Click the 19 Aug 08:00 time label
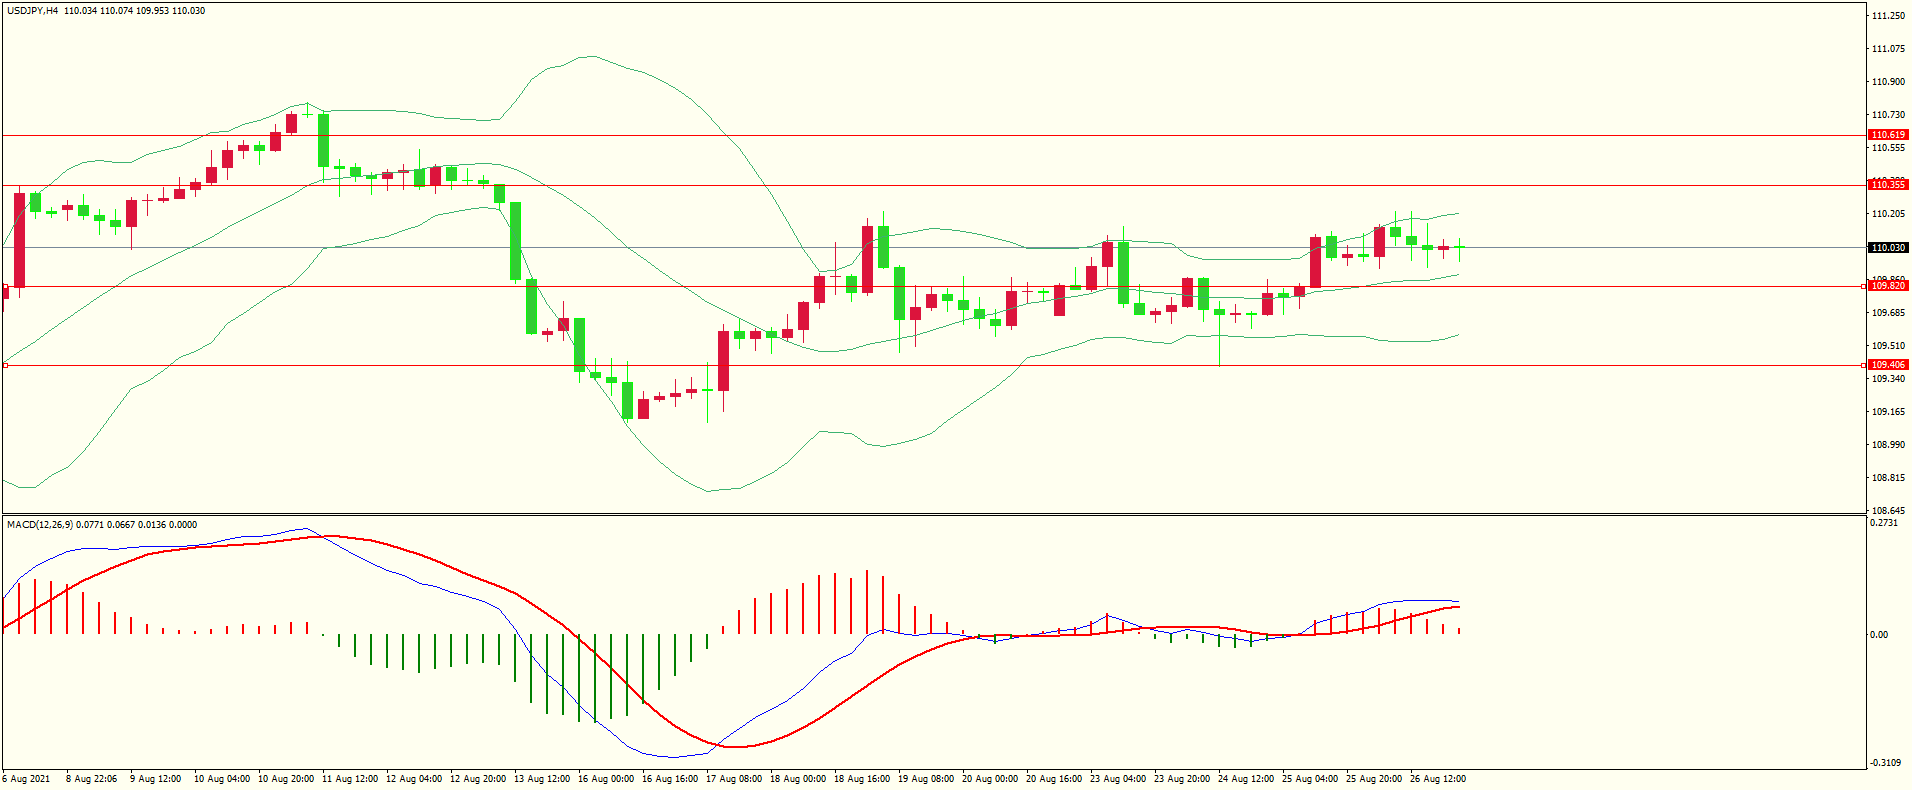 (x=926, y=779)
